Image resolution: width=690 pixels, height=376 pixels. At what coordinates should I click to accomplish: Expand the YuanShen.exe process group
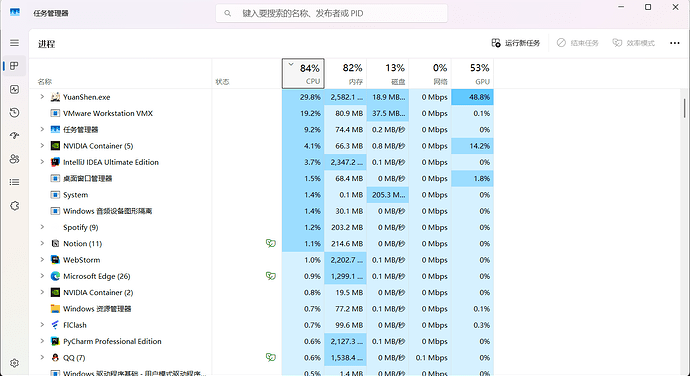click(x=42, y=96)
